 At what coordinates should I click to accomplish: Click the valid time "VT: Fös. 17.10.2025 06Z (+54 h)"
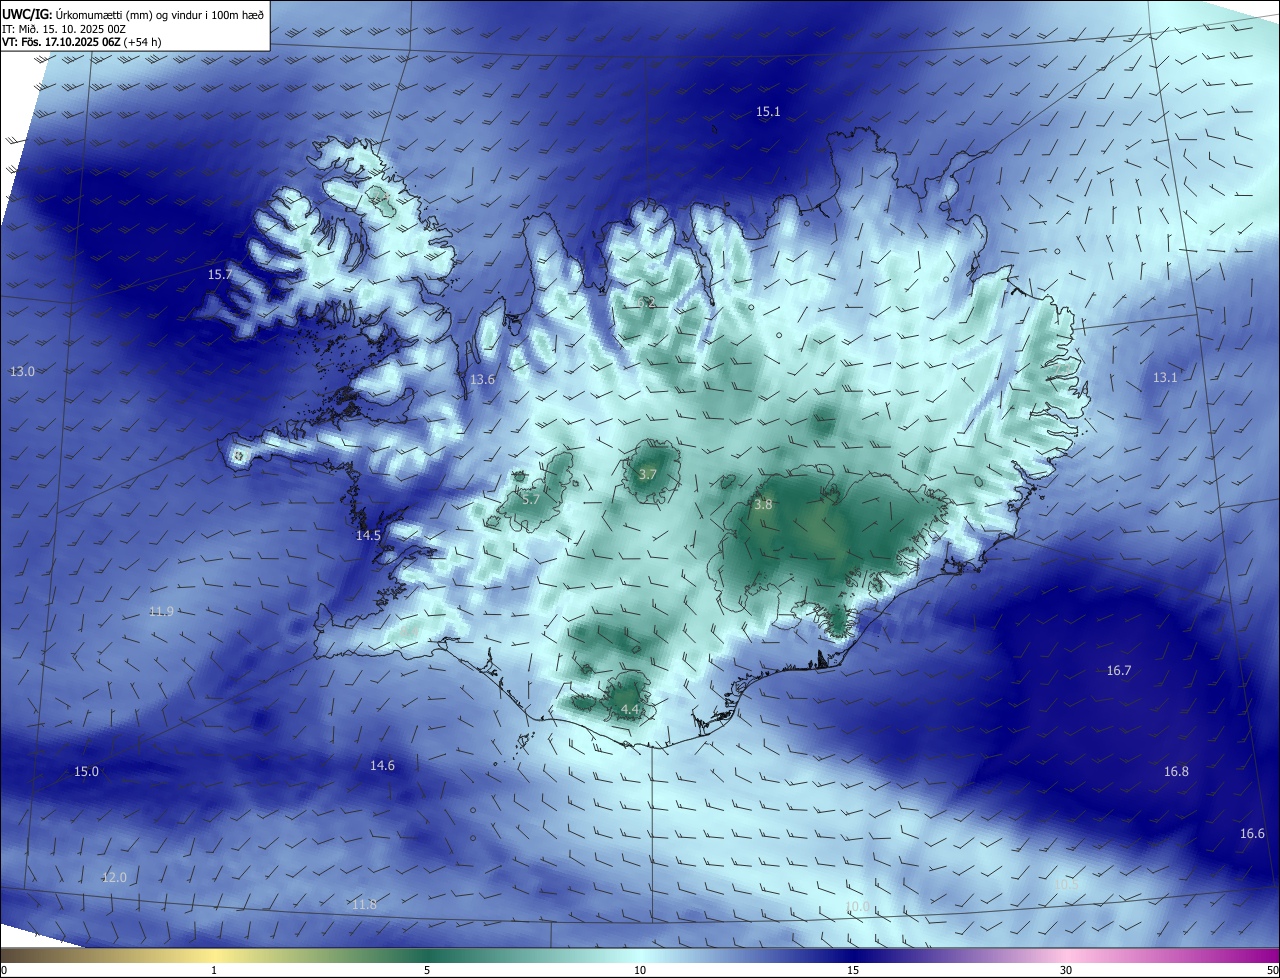click(81, 42)
